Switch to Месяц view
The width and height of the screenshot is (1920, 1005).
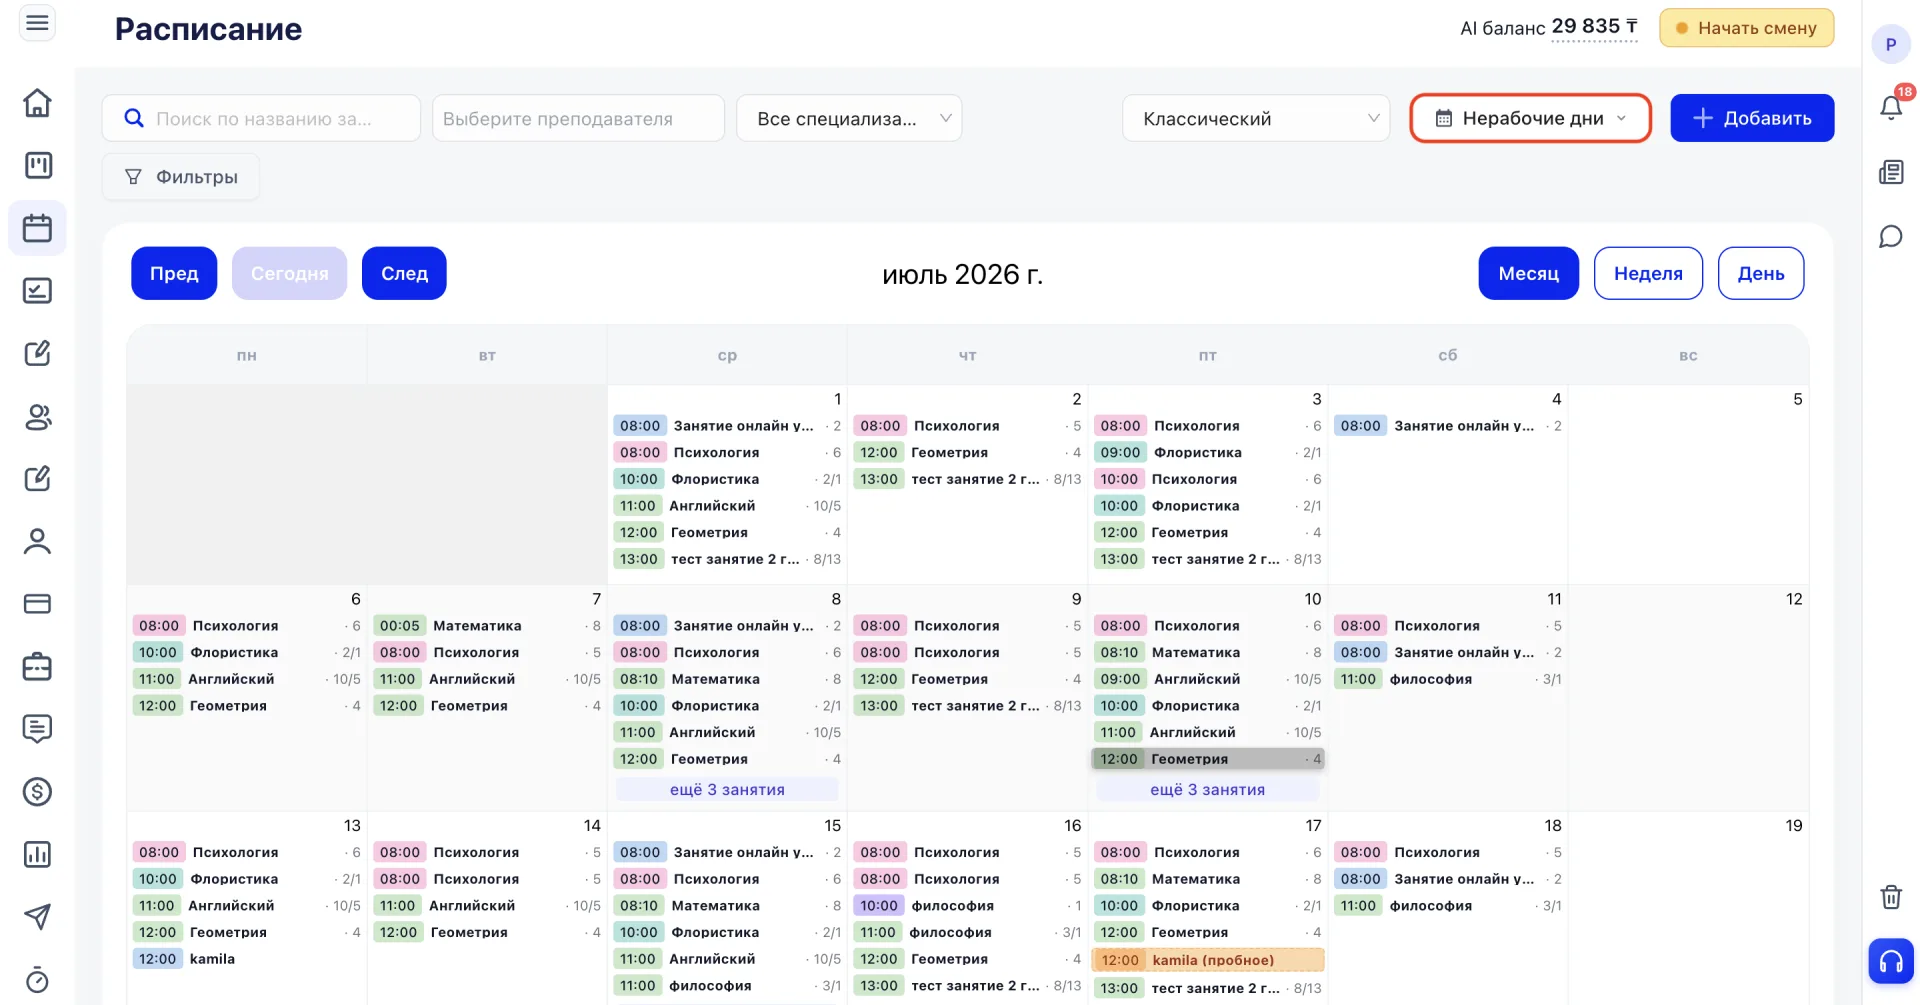[1528, 273]
